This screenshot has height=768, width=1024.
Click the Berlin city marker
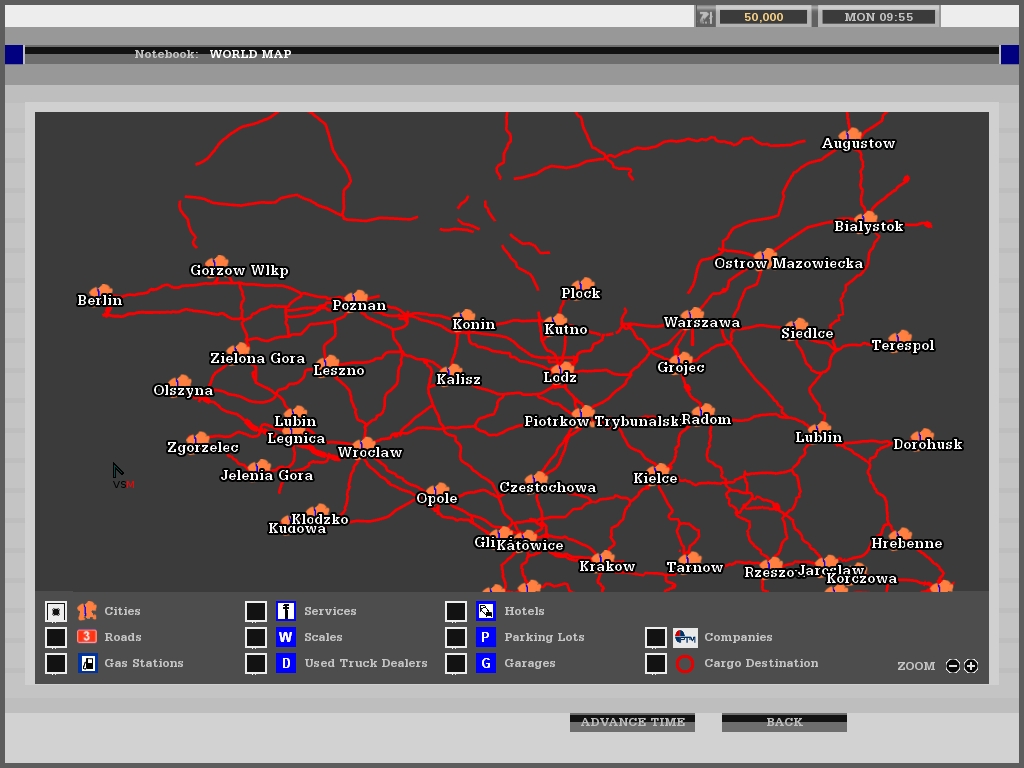100,292
